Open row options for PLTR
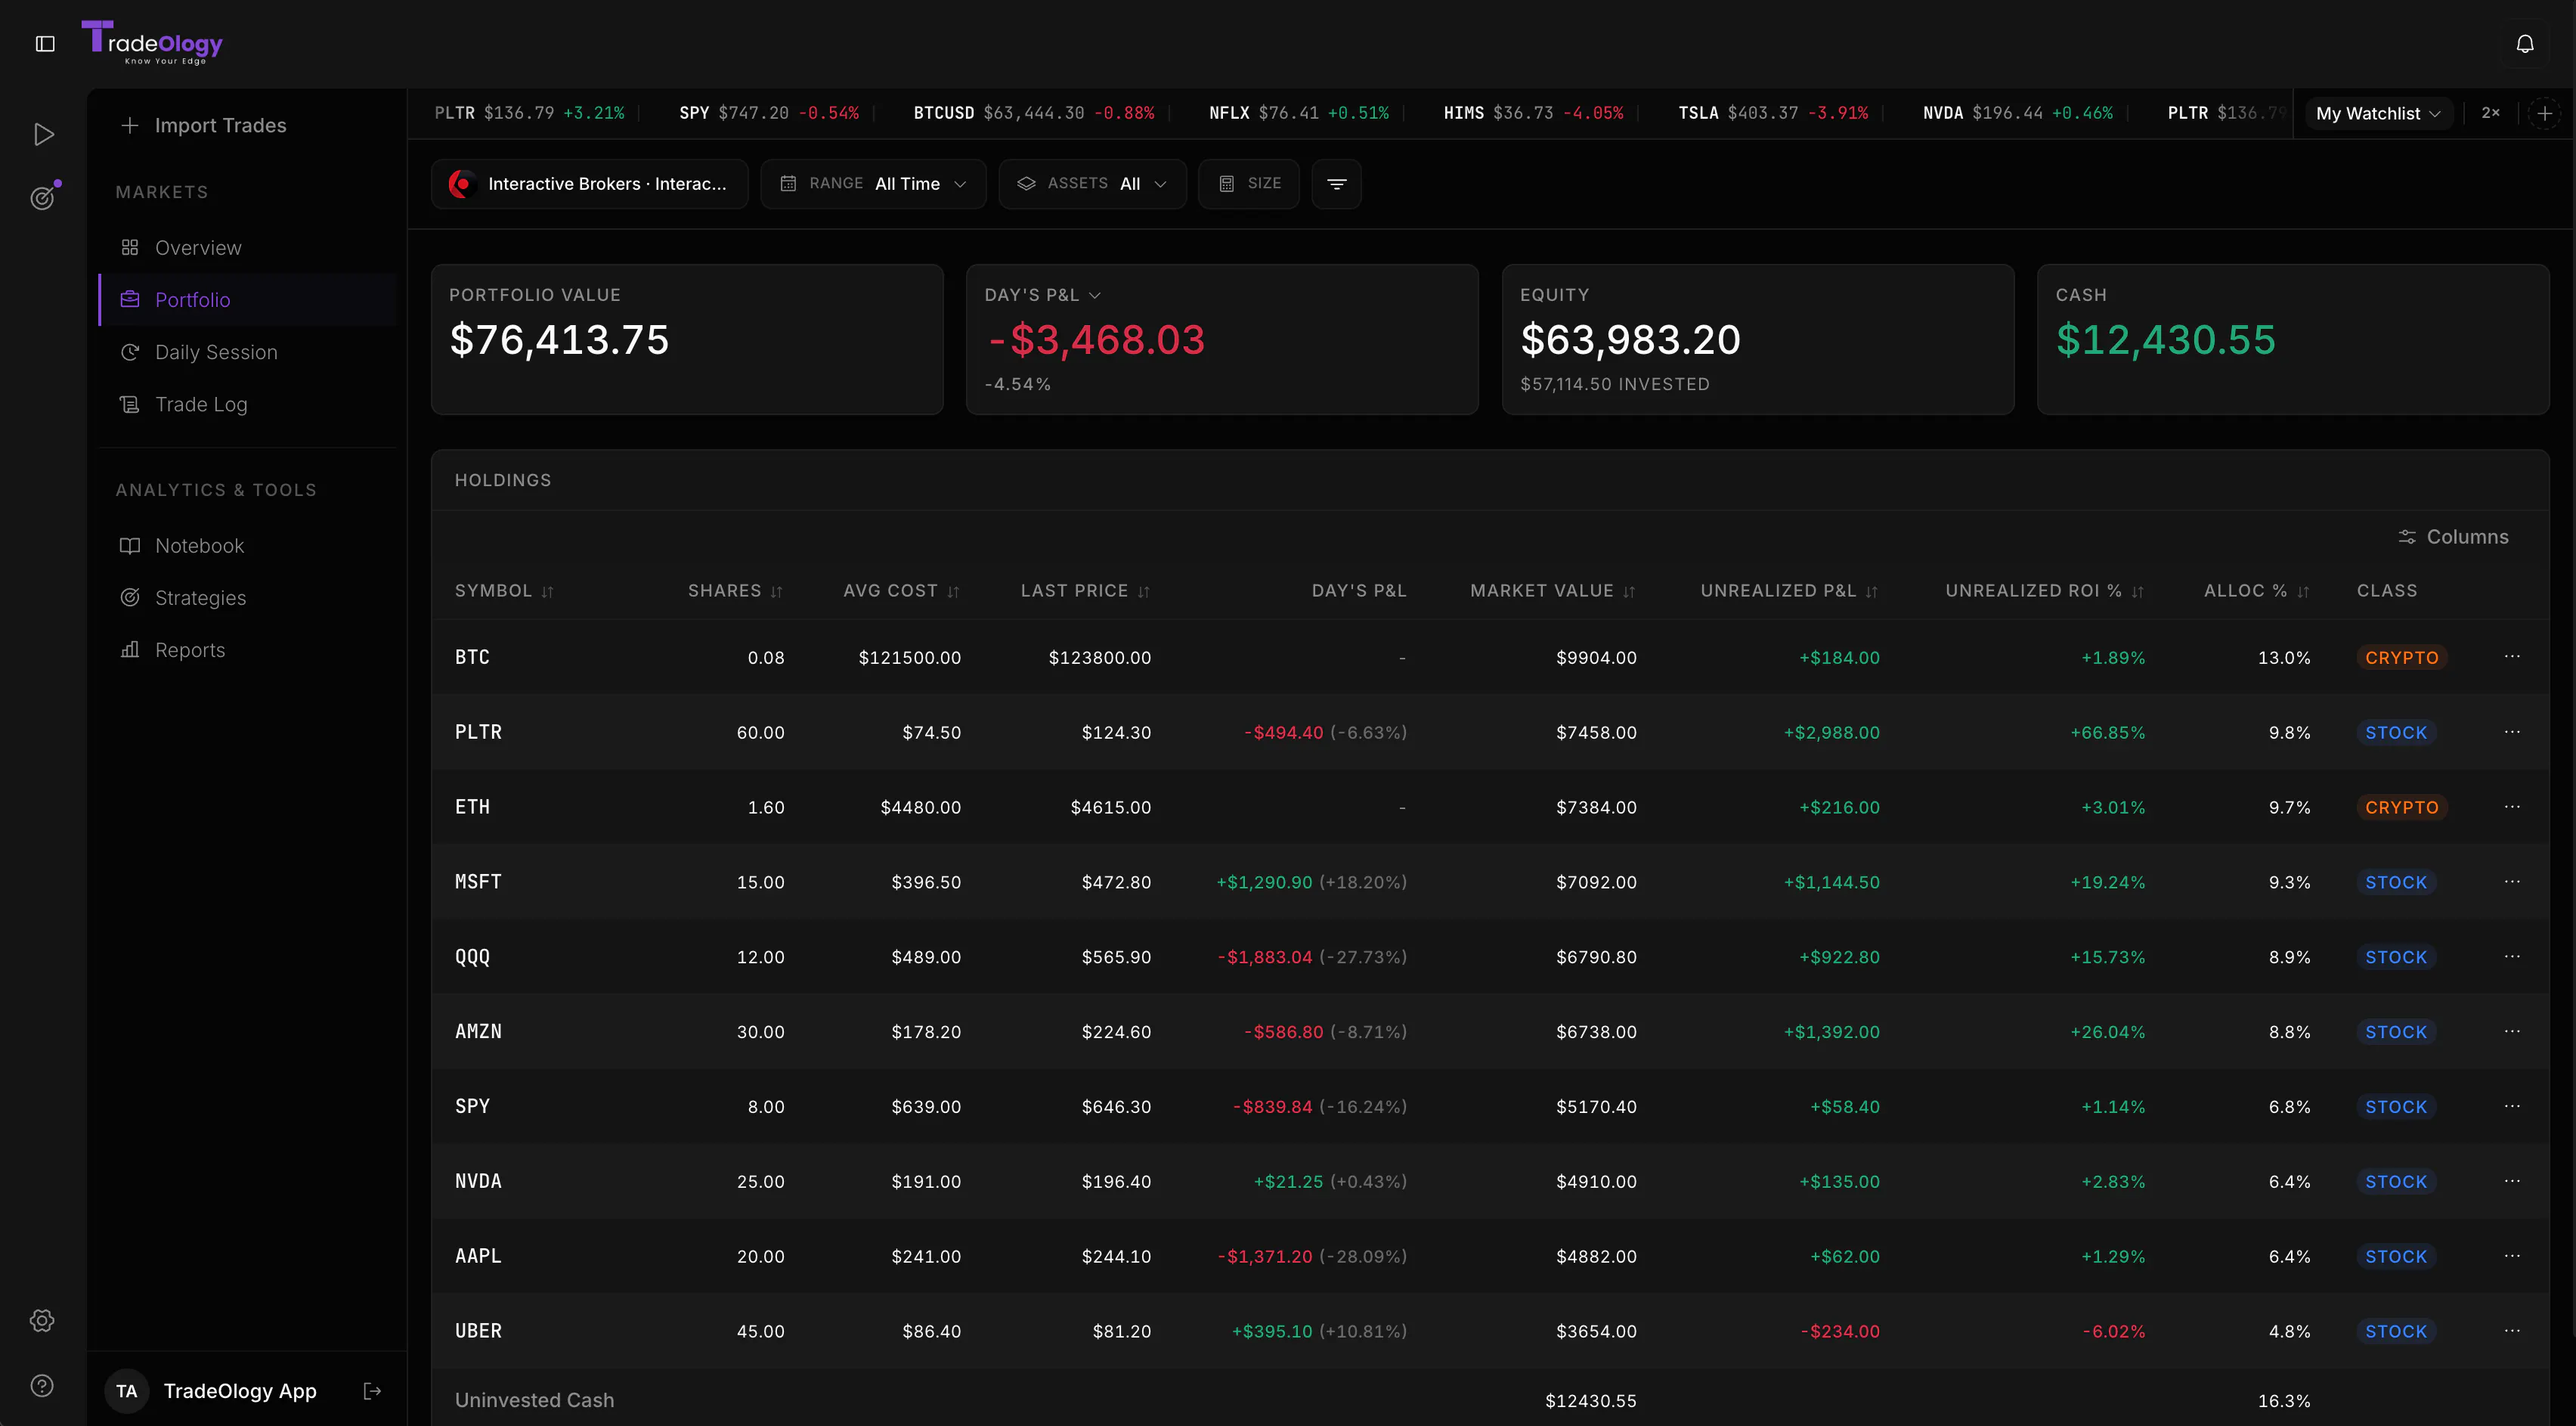The height and width of the screenshot is (1426, 2576). [x=2512, y=732]
